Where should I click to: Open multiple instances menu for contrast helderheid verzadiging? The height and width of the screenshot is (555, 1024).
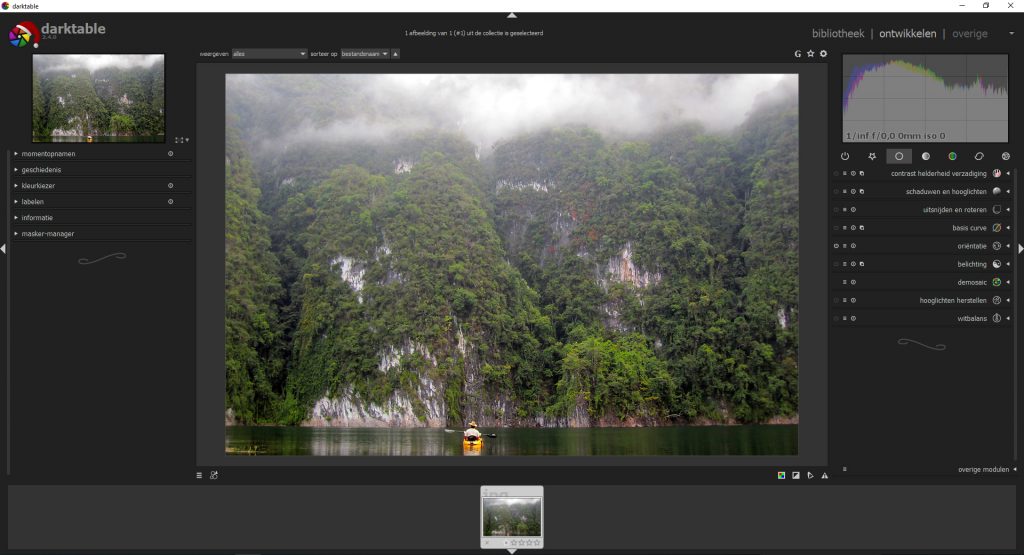pyautogui.click(x=862, y=174)
